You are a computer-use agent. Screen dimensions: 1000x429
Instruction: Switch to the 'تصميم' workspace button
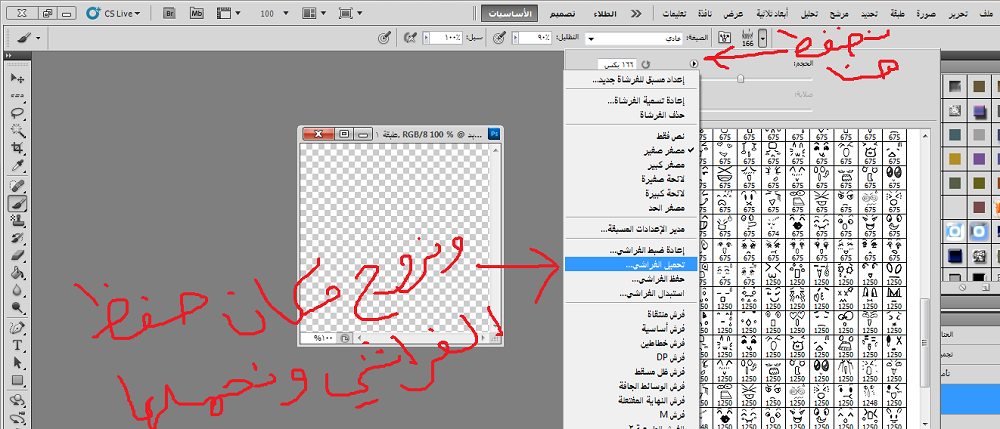[566, 13]
